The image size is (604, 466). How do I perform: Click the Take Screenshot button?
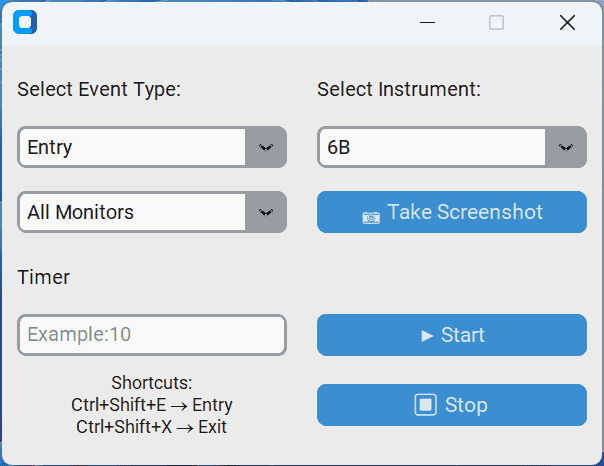pos(452,212)
